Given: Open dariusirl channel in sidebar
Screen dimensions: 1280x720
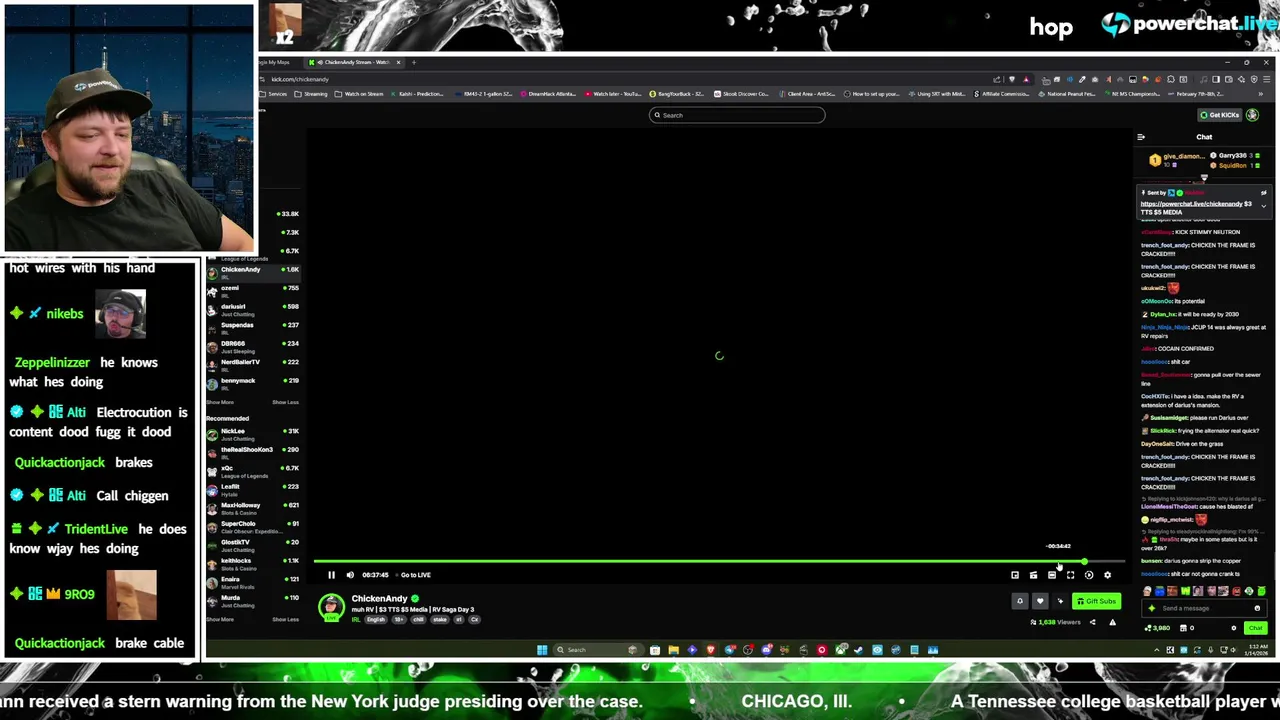Looking at the screenshot, I should (253, 308).
